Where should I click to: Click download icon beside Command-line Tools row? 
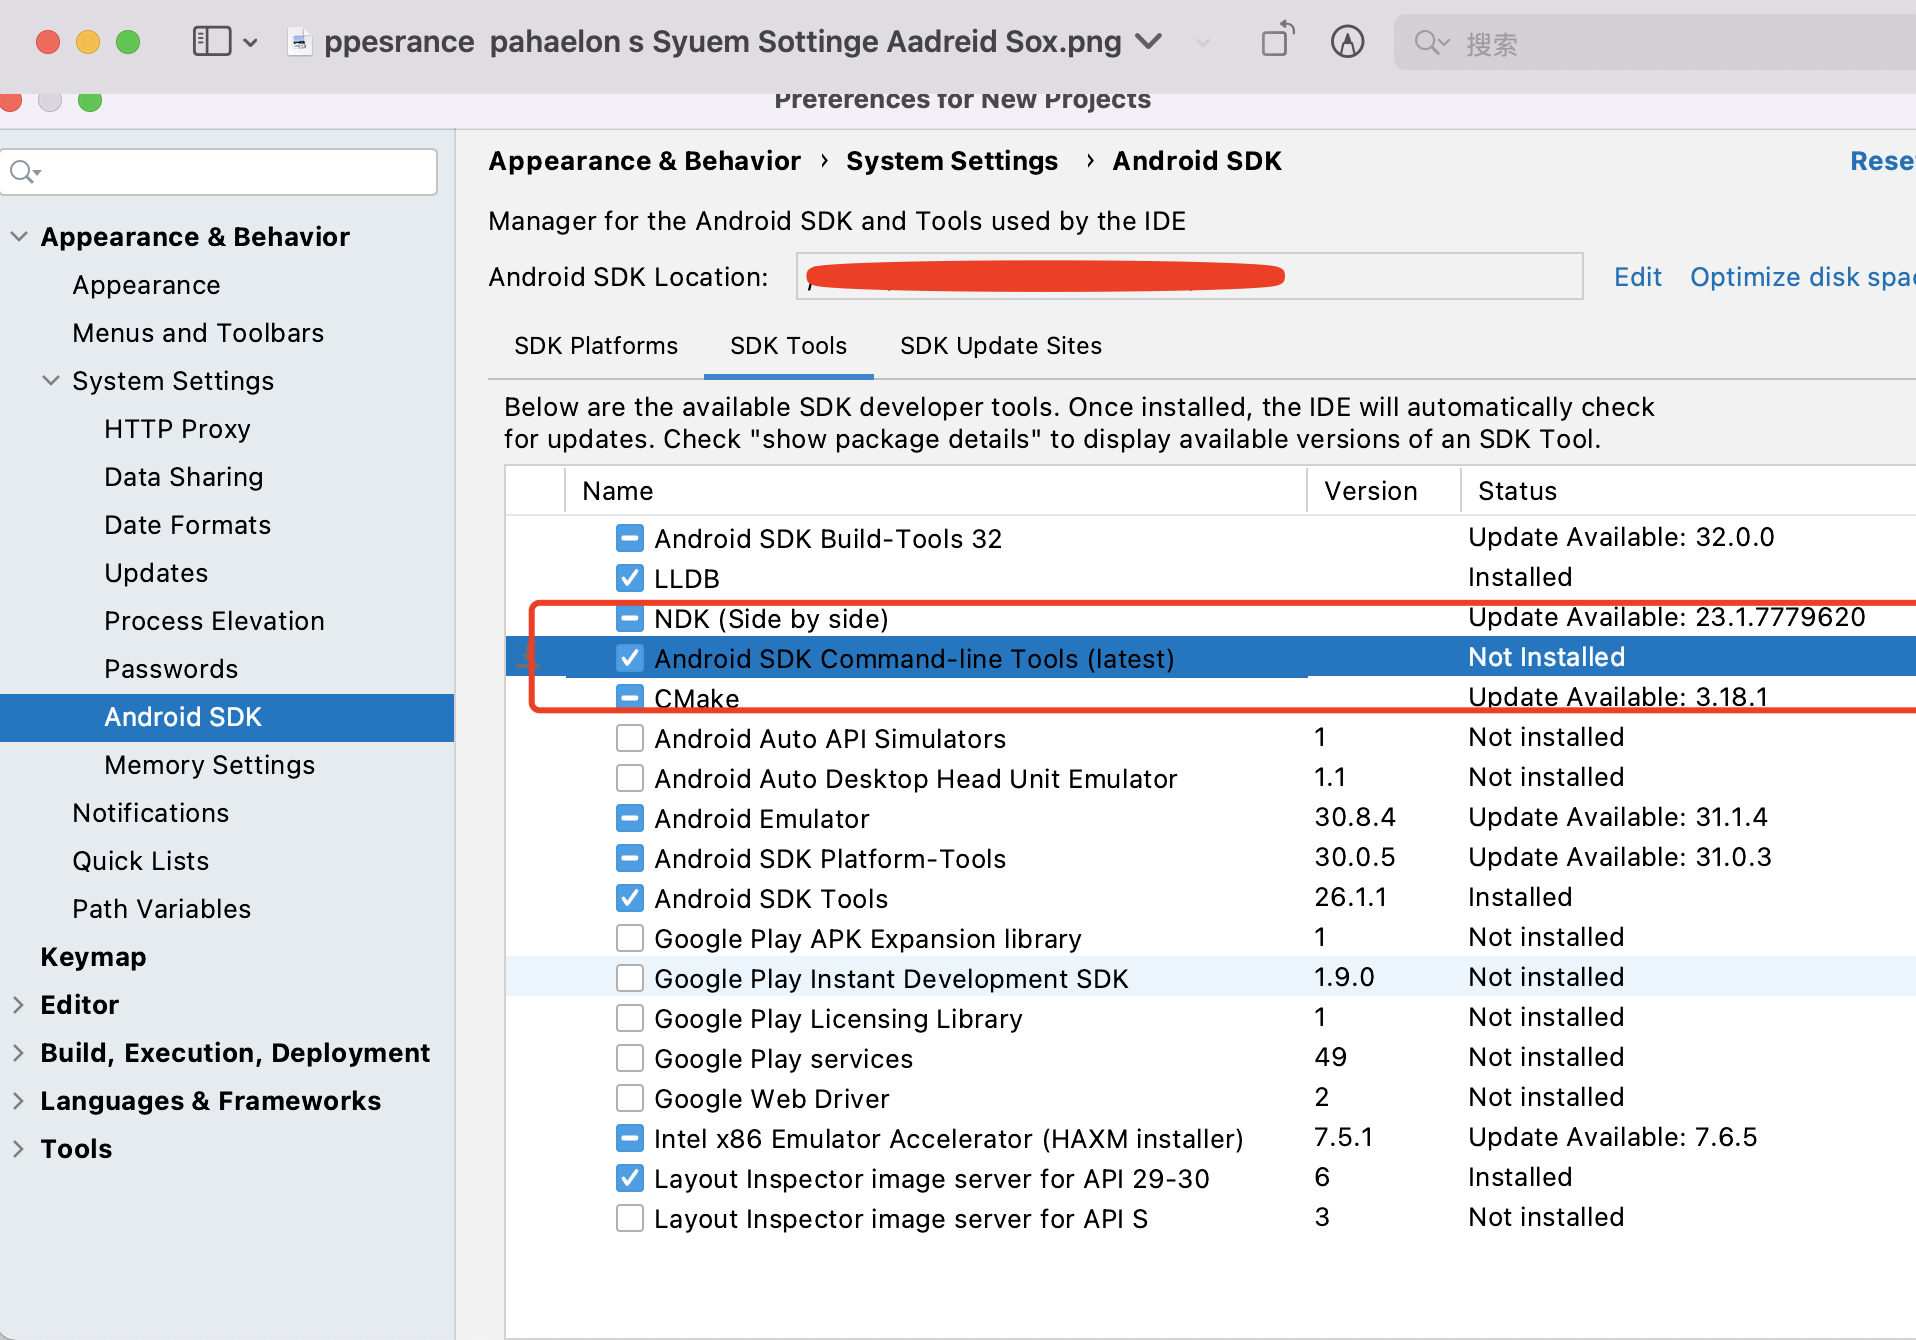coord(527,658)
